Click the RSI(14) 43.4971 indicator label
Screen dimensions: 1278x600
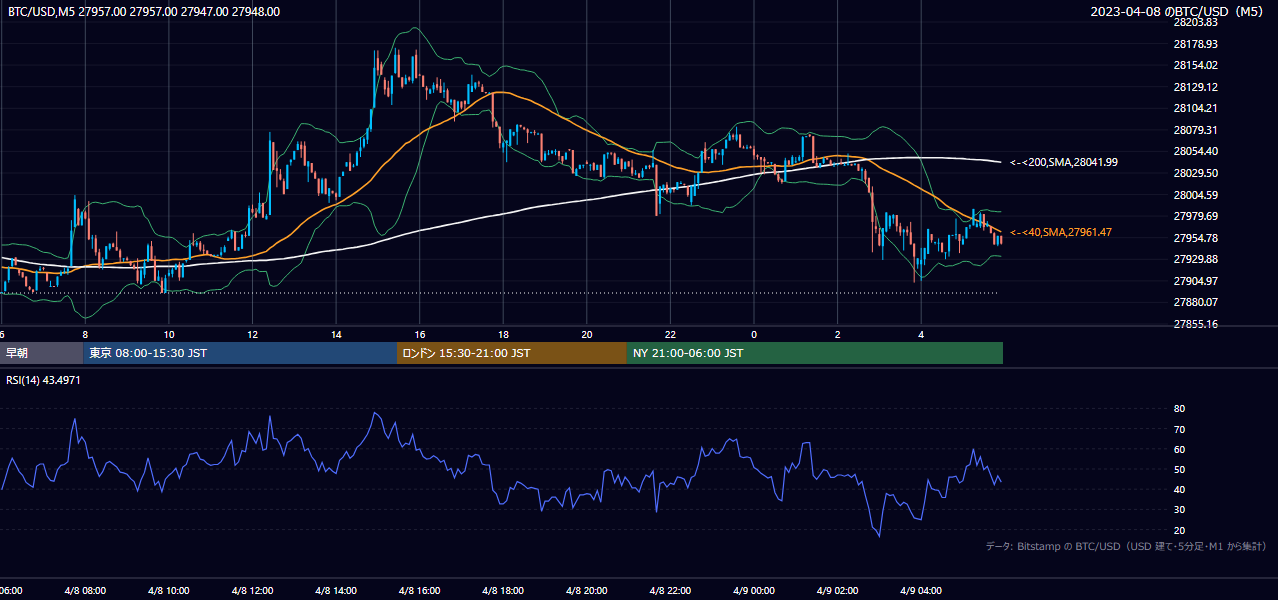coord(44,380)
